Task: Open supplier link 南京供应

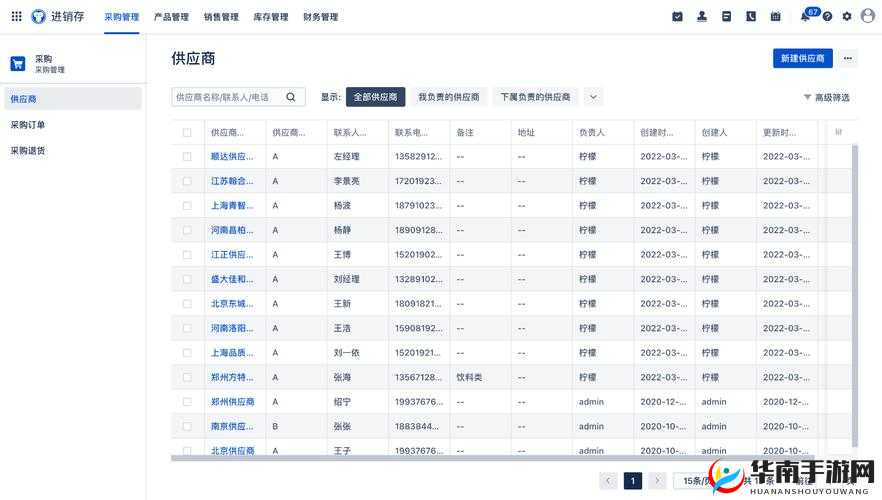Action: (232, 426)
